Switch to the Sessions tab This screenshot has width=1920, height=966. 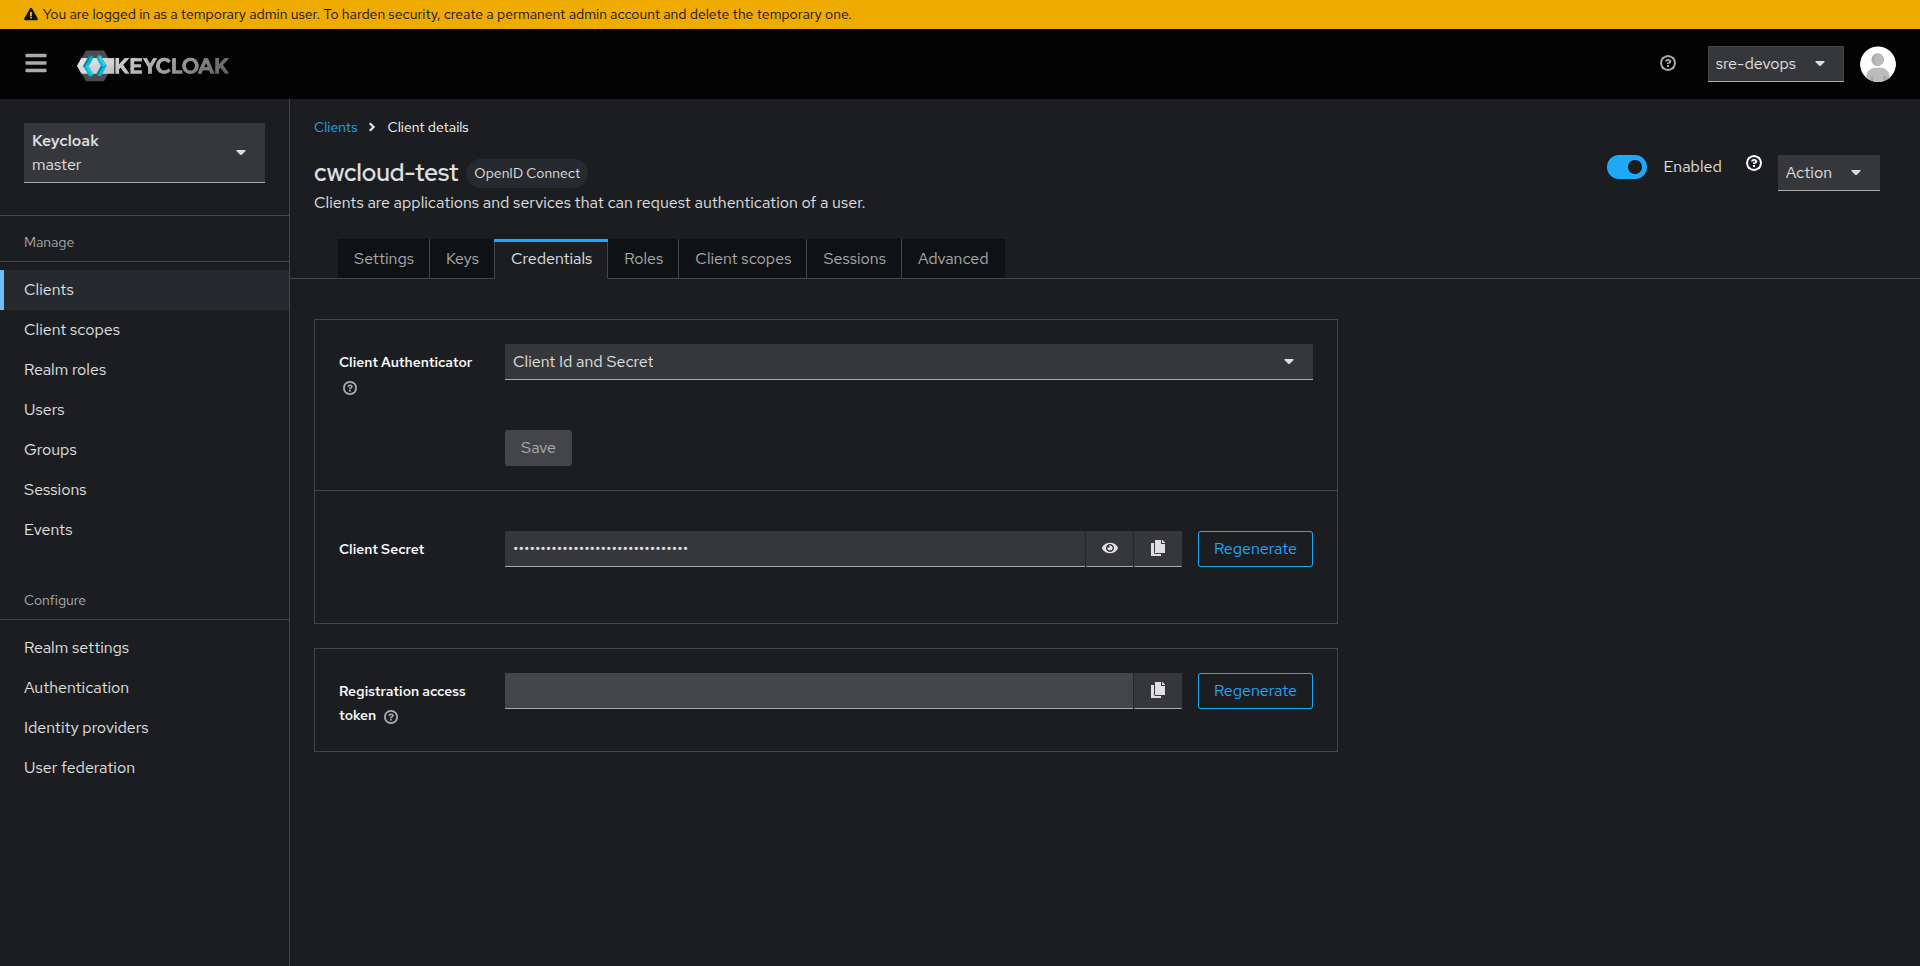854,259
